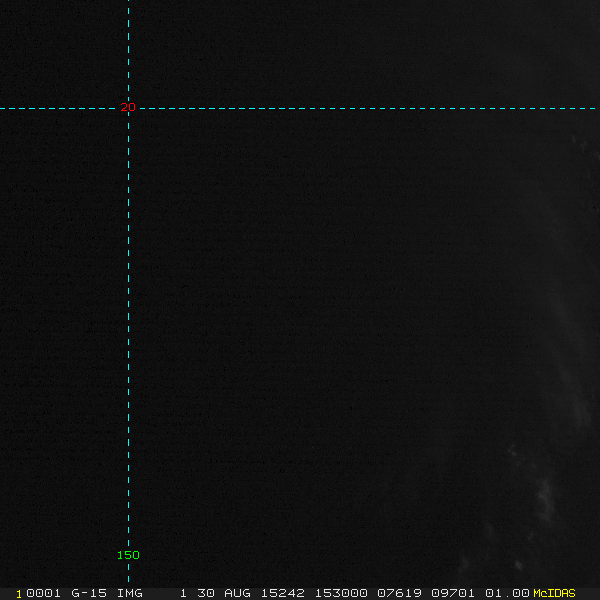Click the Julian date 15242
Screen dimensions: 600x600
pyautogui.click(x=283, y=593)
